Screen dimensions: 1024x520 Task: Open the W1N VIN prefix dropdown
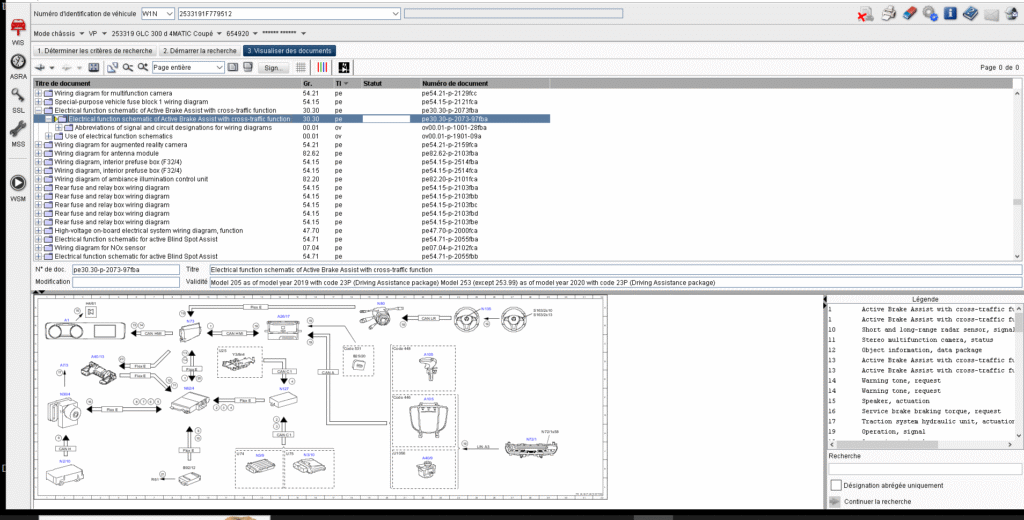tap(170, 14)
